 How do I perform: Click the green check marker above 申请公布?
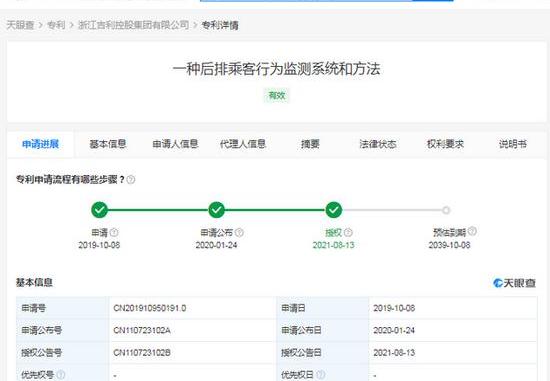(216, 210)
